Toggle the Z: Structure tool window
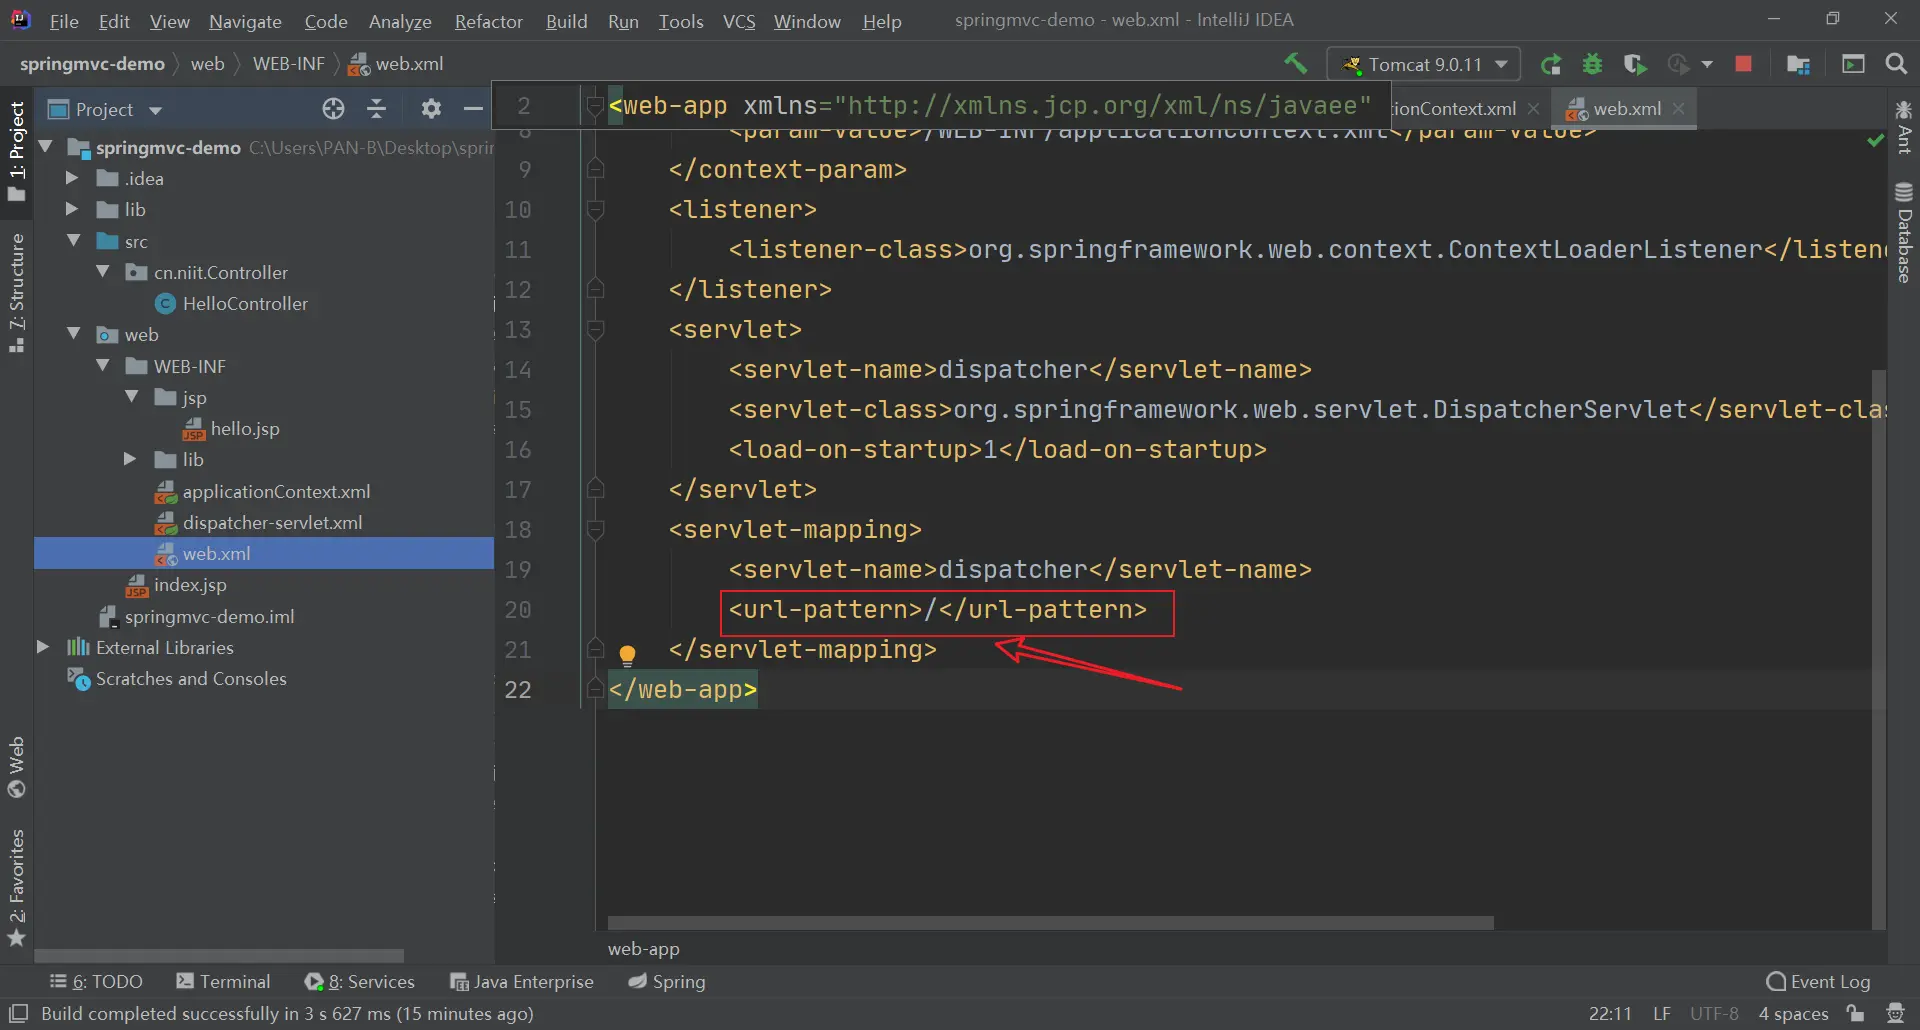 point(17,292)
